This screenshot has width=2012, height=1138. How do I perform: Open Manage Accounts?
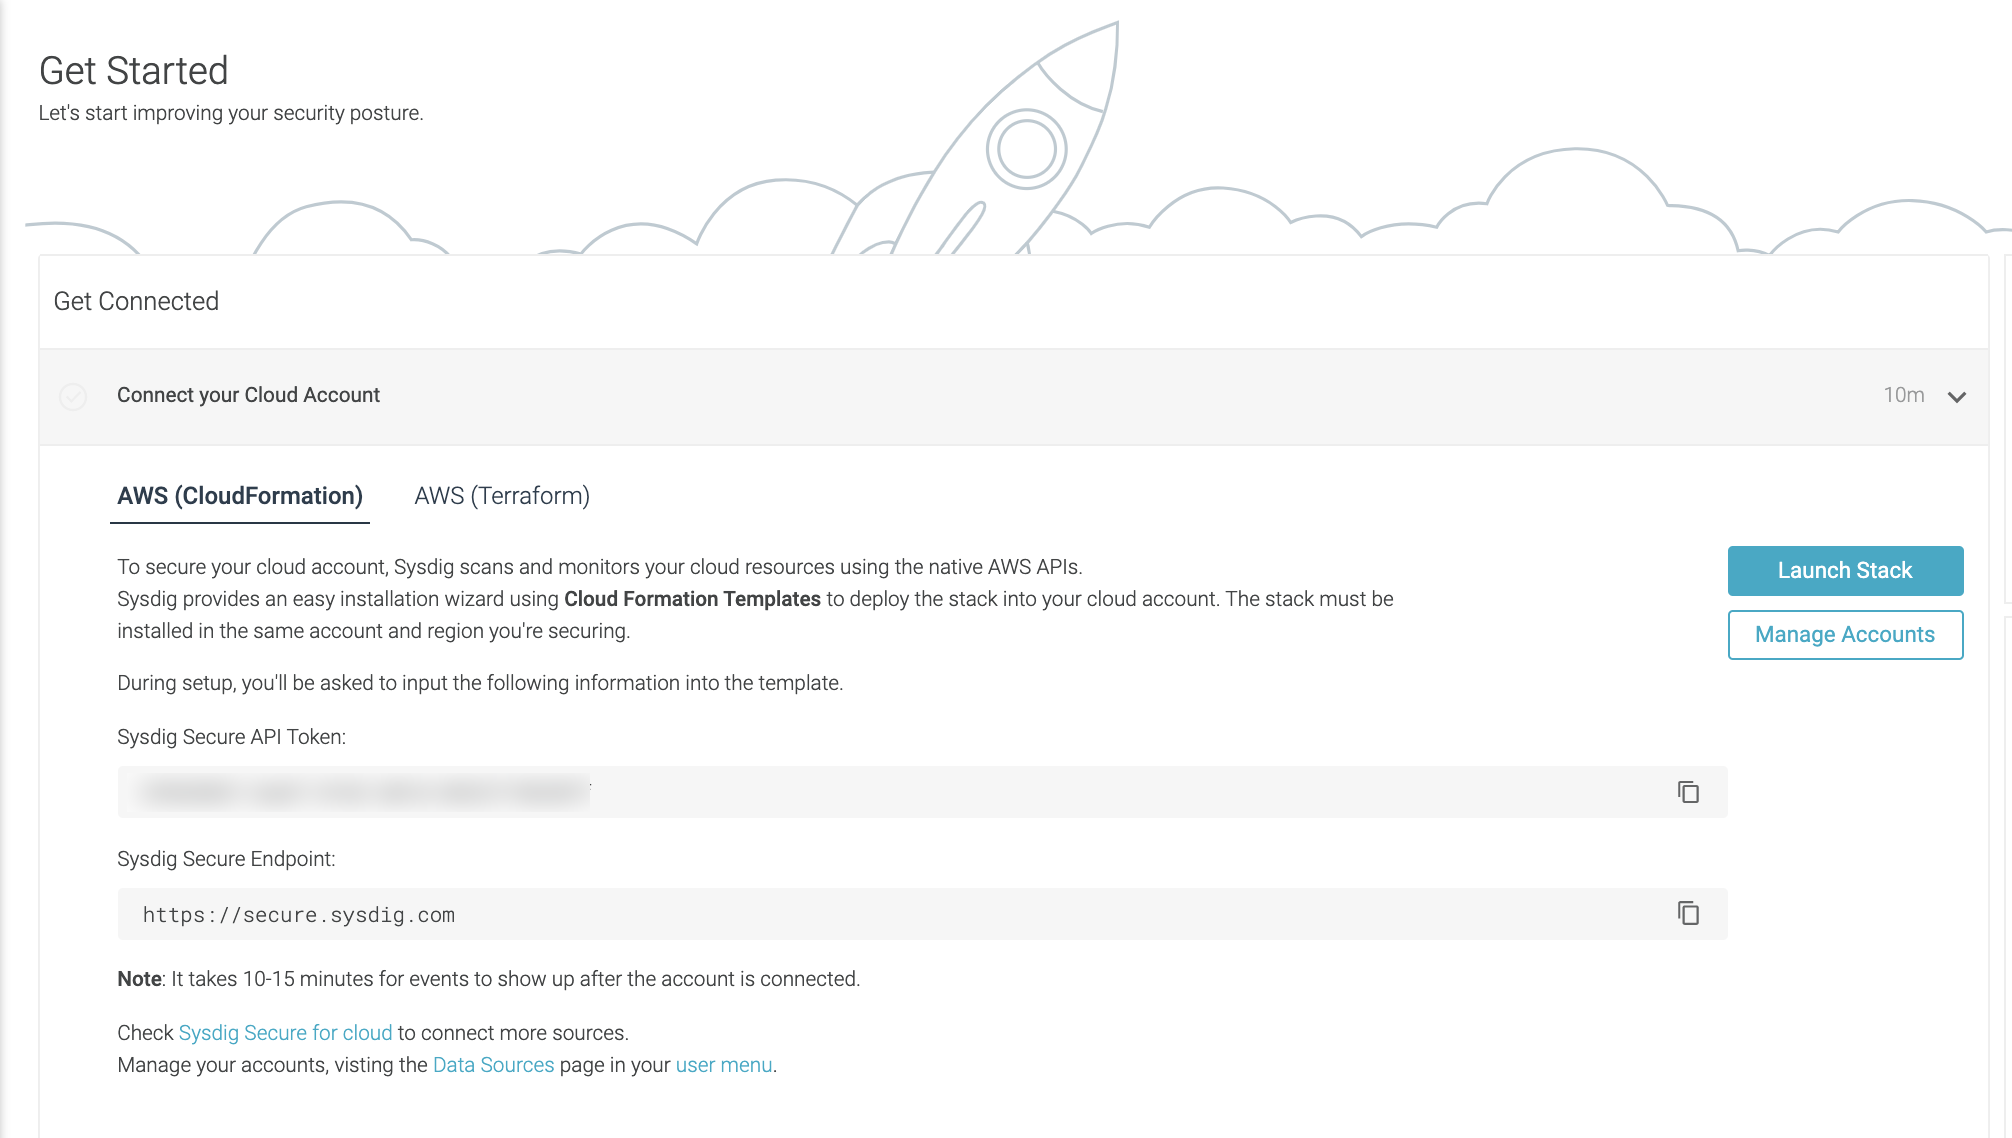coord(1844,634)
